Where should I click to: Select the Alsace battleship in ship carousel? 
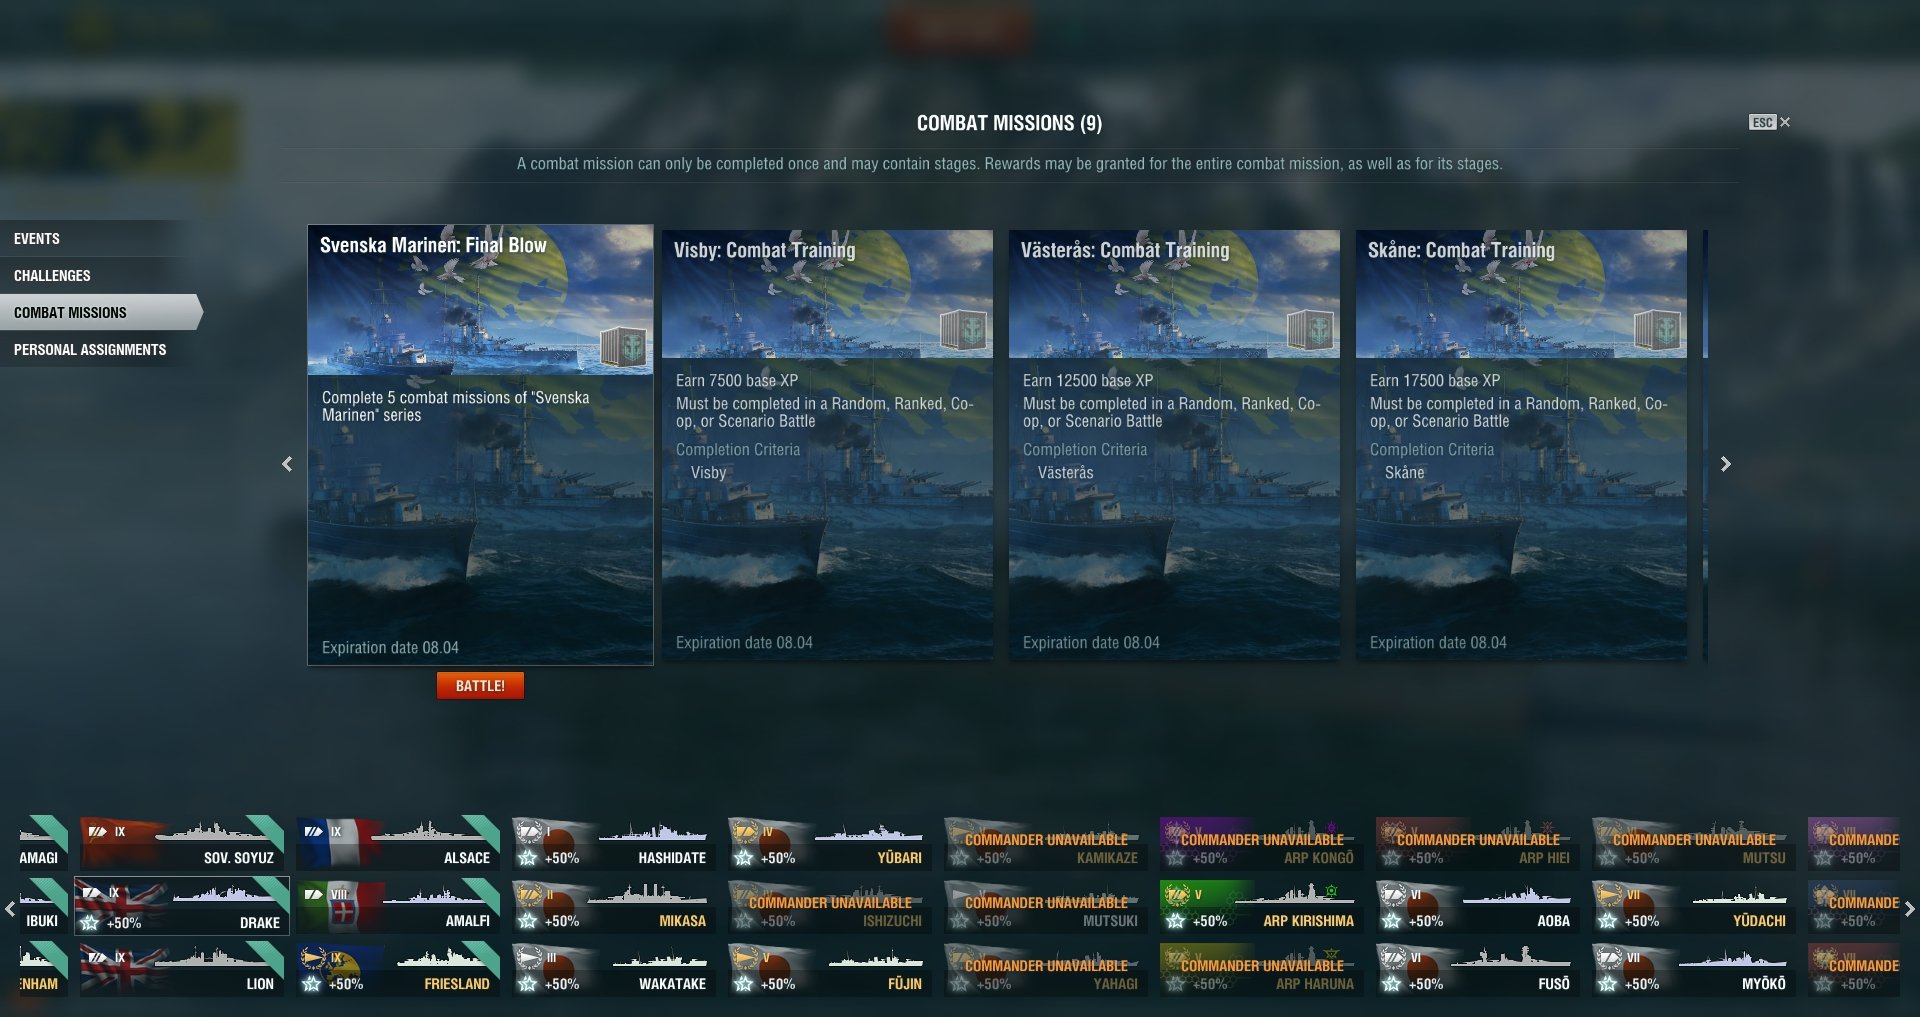pos(398,842)
